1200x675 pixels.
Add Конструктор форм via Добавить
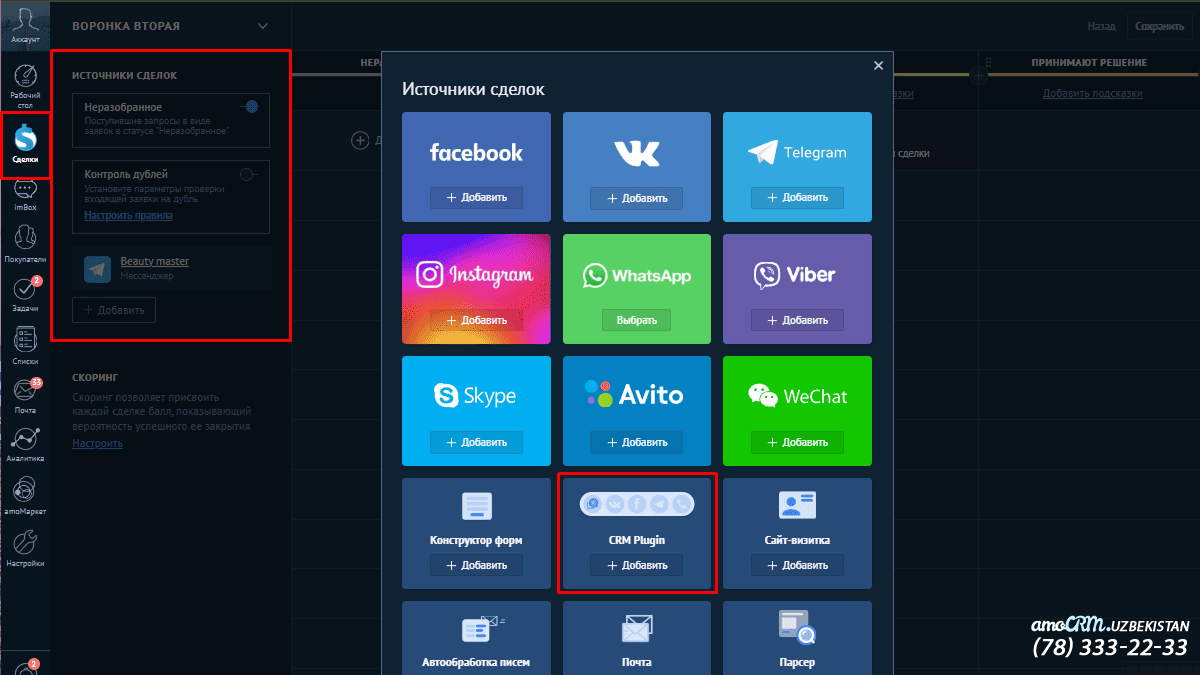coord(476,565)
